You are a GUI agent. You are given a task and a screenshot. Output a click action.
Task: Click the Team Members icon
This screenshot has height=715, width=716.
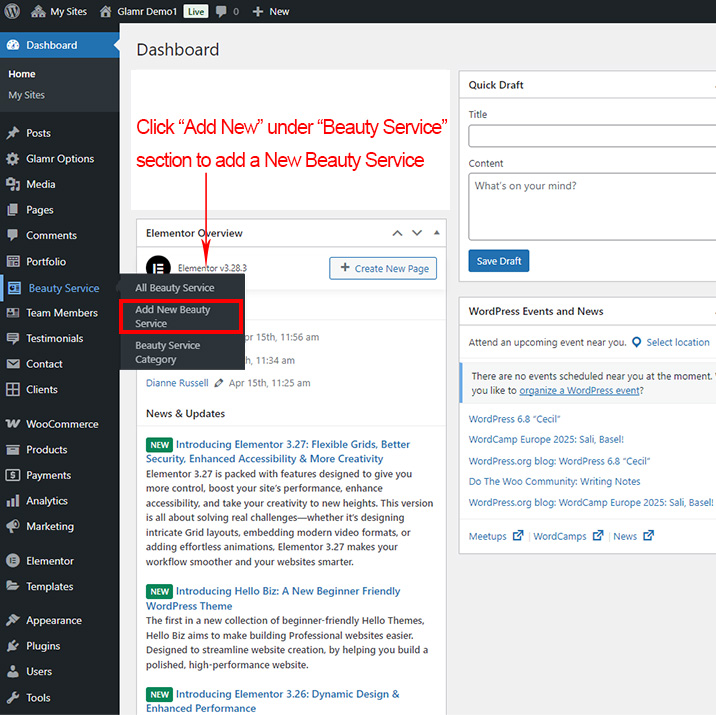[x=13, y=313]
